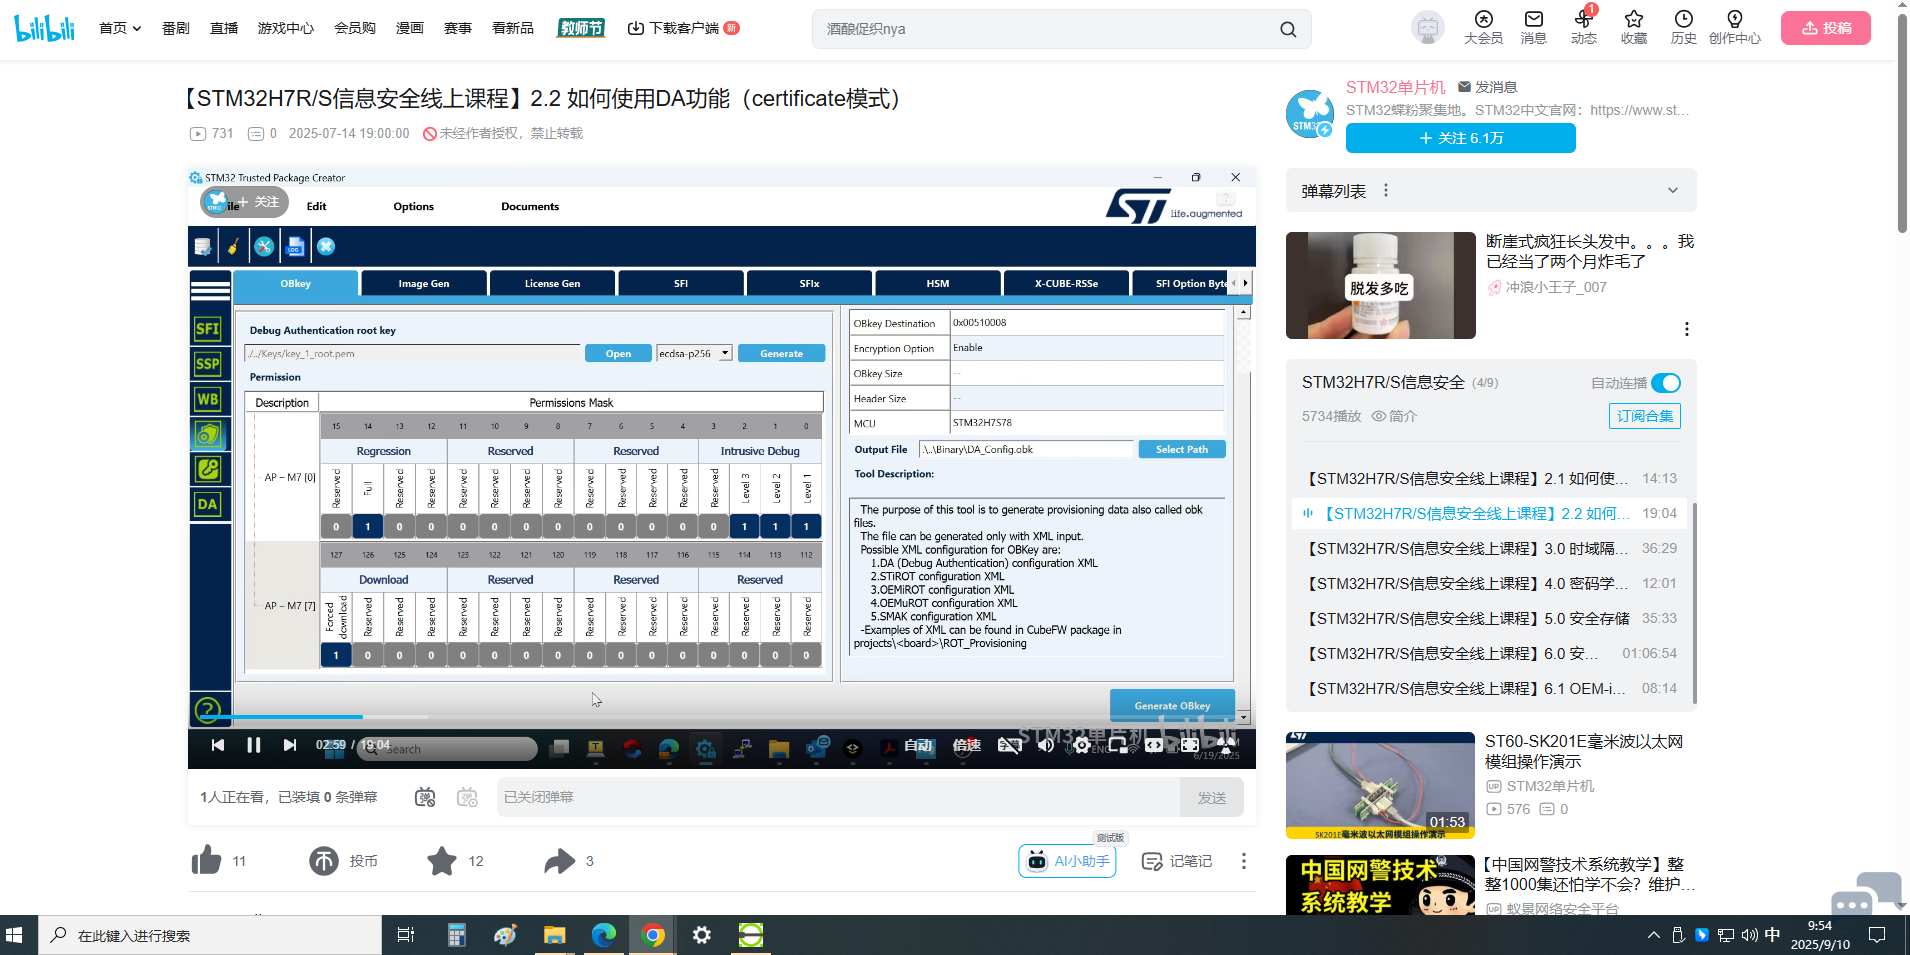This screenshot has width=1910, height=955.
Task: Pause the video playback
Action: pos(253,745)
